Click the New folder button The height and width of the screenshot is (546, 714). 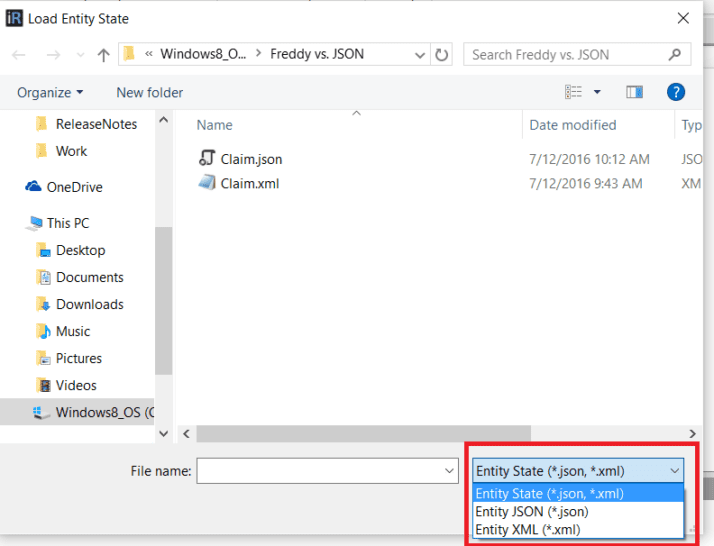(x=149, y=92)
